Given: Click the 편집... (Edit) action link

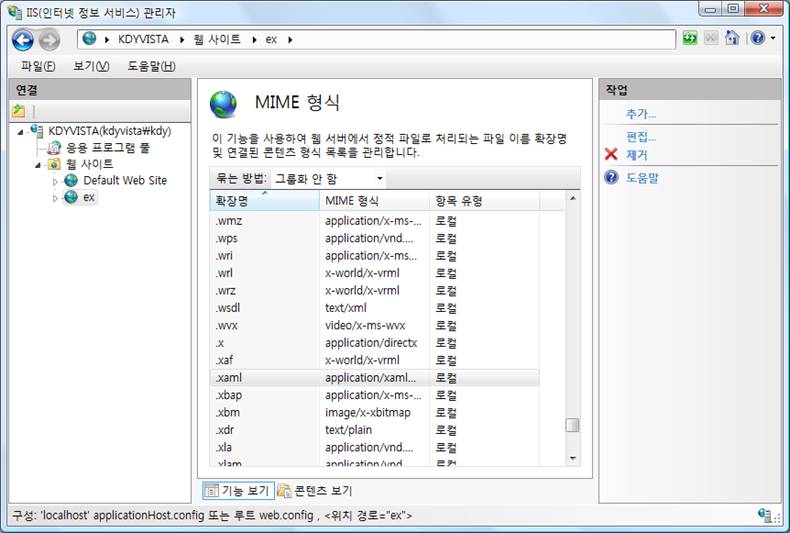Looking at the screenshot, I should coord(640,137).
